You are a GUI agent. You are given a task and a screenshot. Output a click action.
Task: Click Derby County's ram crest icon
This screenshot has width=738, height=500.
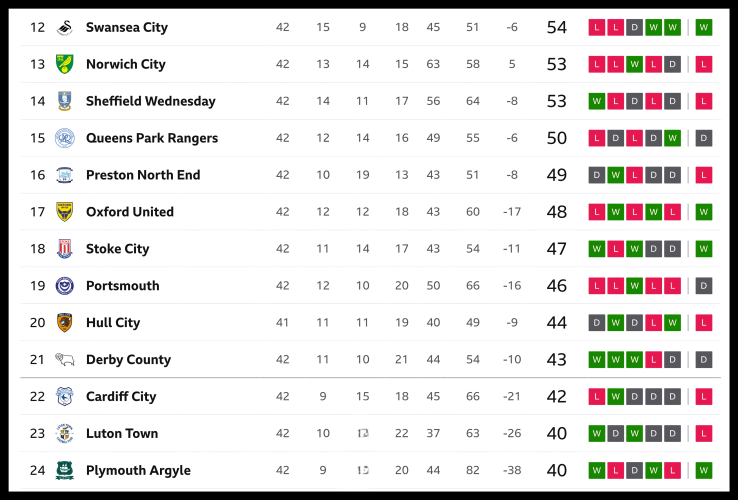tap(65, 360)
